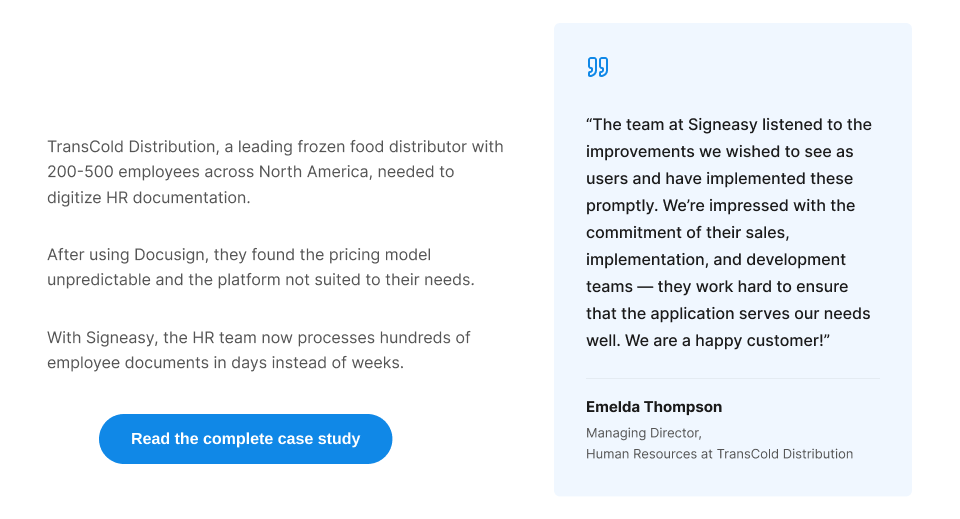Click the quote line implementation, and development
The width and height of the screenshot is (960, 519).
pos(716,260)
